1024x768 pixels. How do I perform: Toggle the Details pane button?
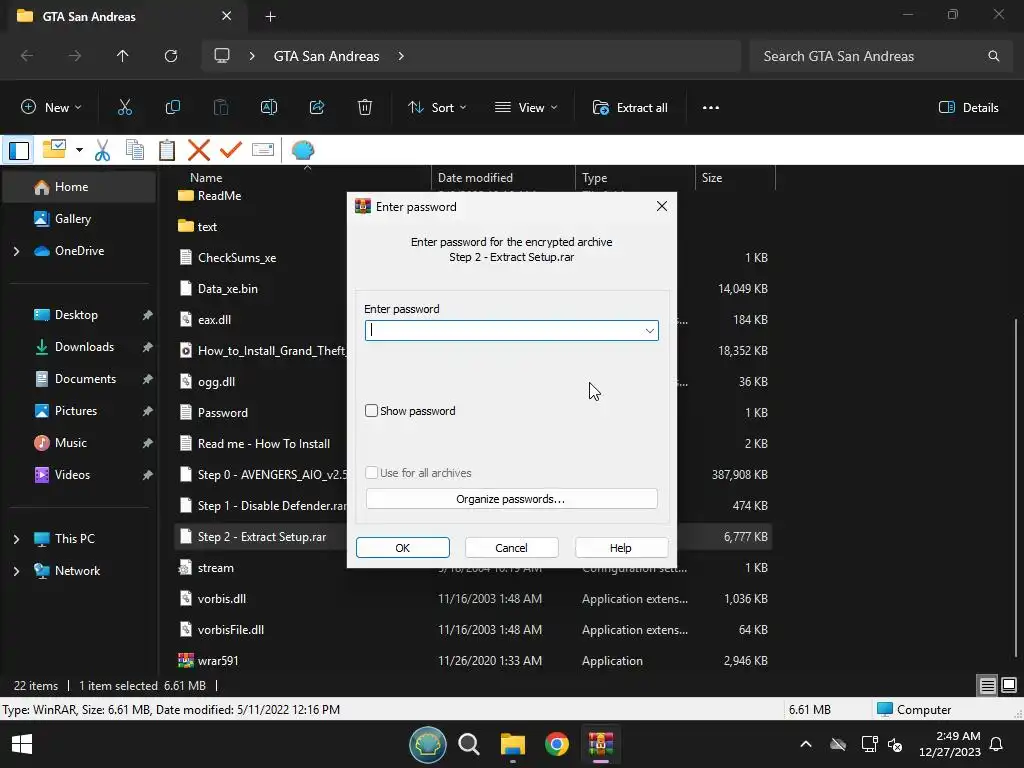(968, 108)
